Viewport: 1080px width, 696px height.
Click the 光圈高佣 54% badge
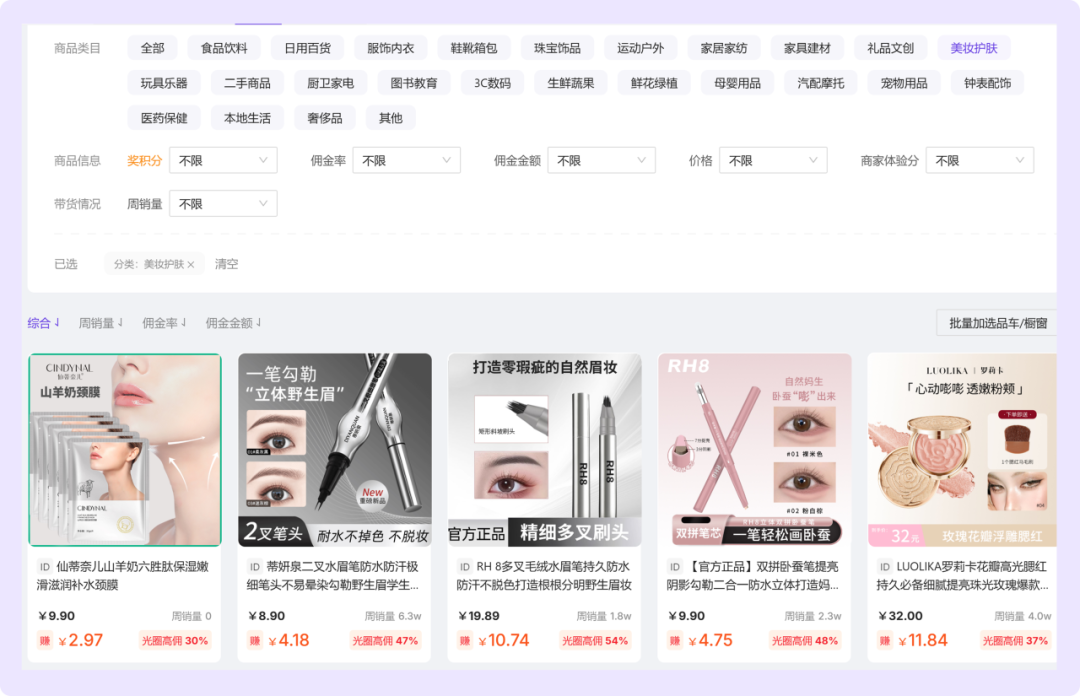click(595, 641)
